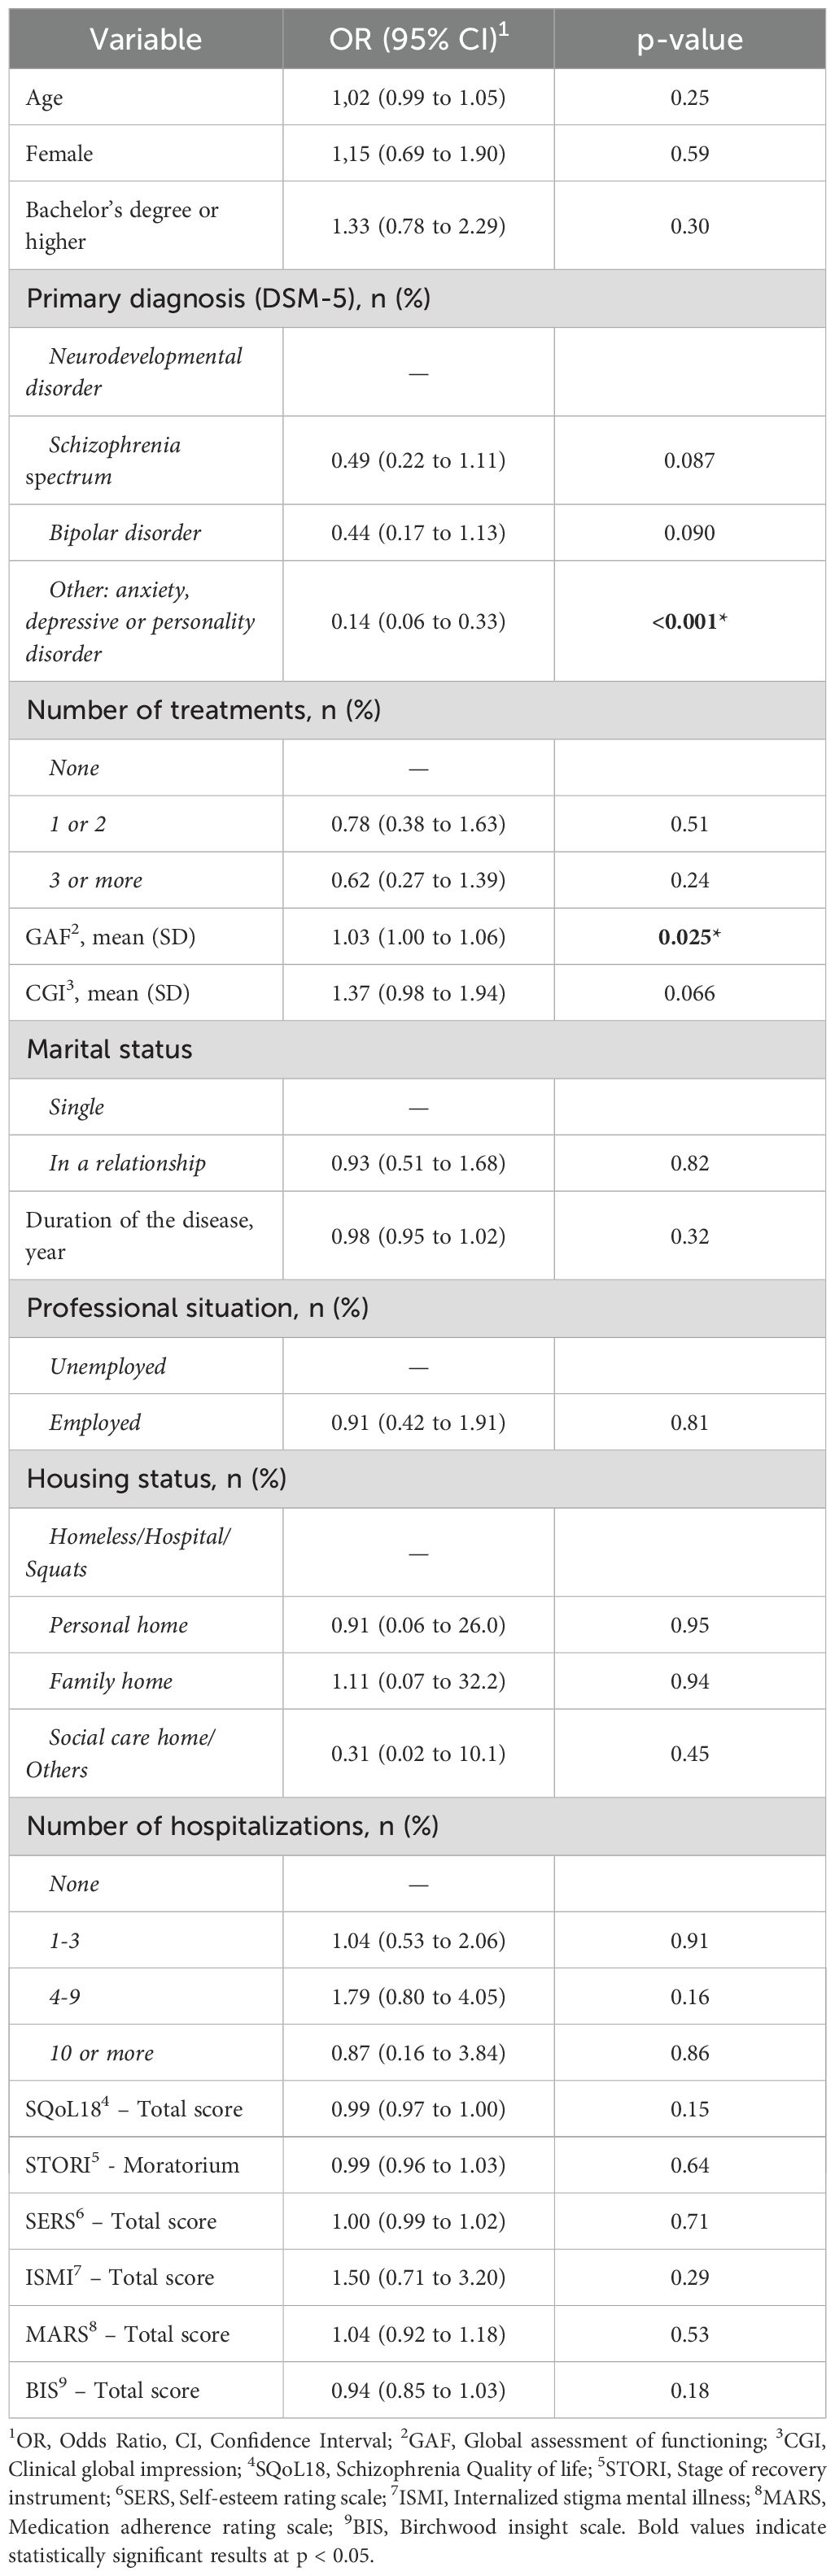Select the ISMI Total score row label
Screen dimensions: 835x2576
pos(120,2277)
